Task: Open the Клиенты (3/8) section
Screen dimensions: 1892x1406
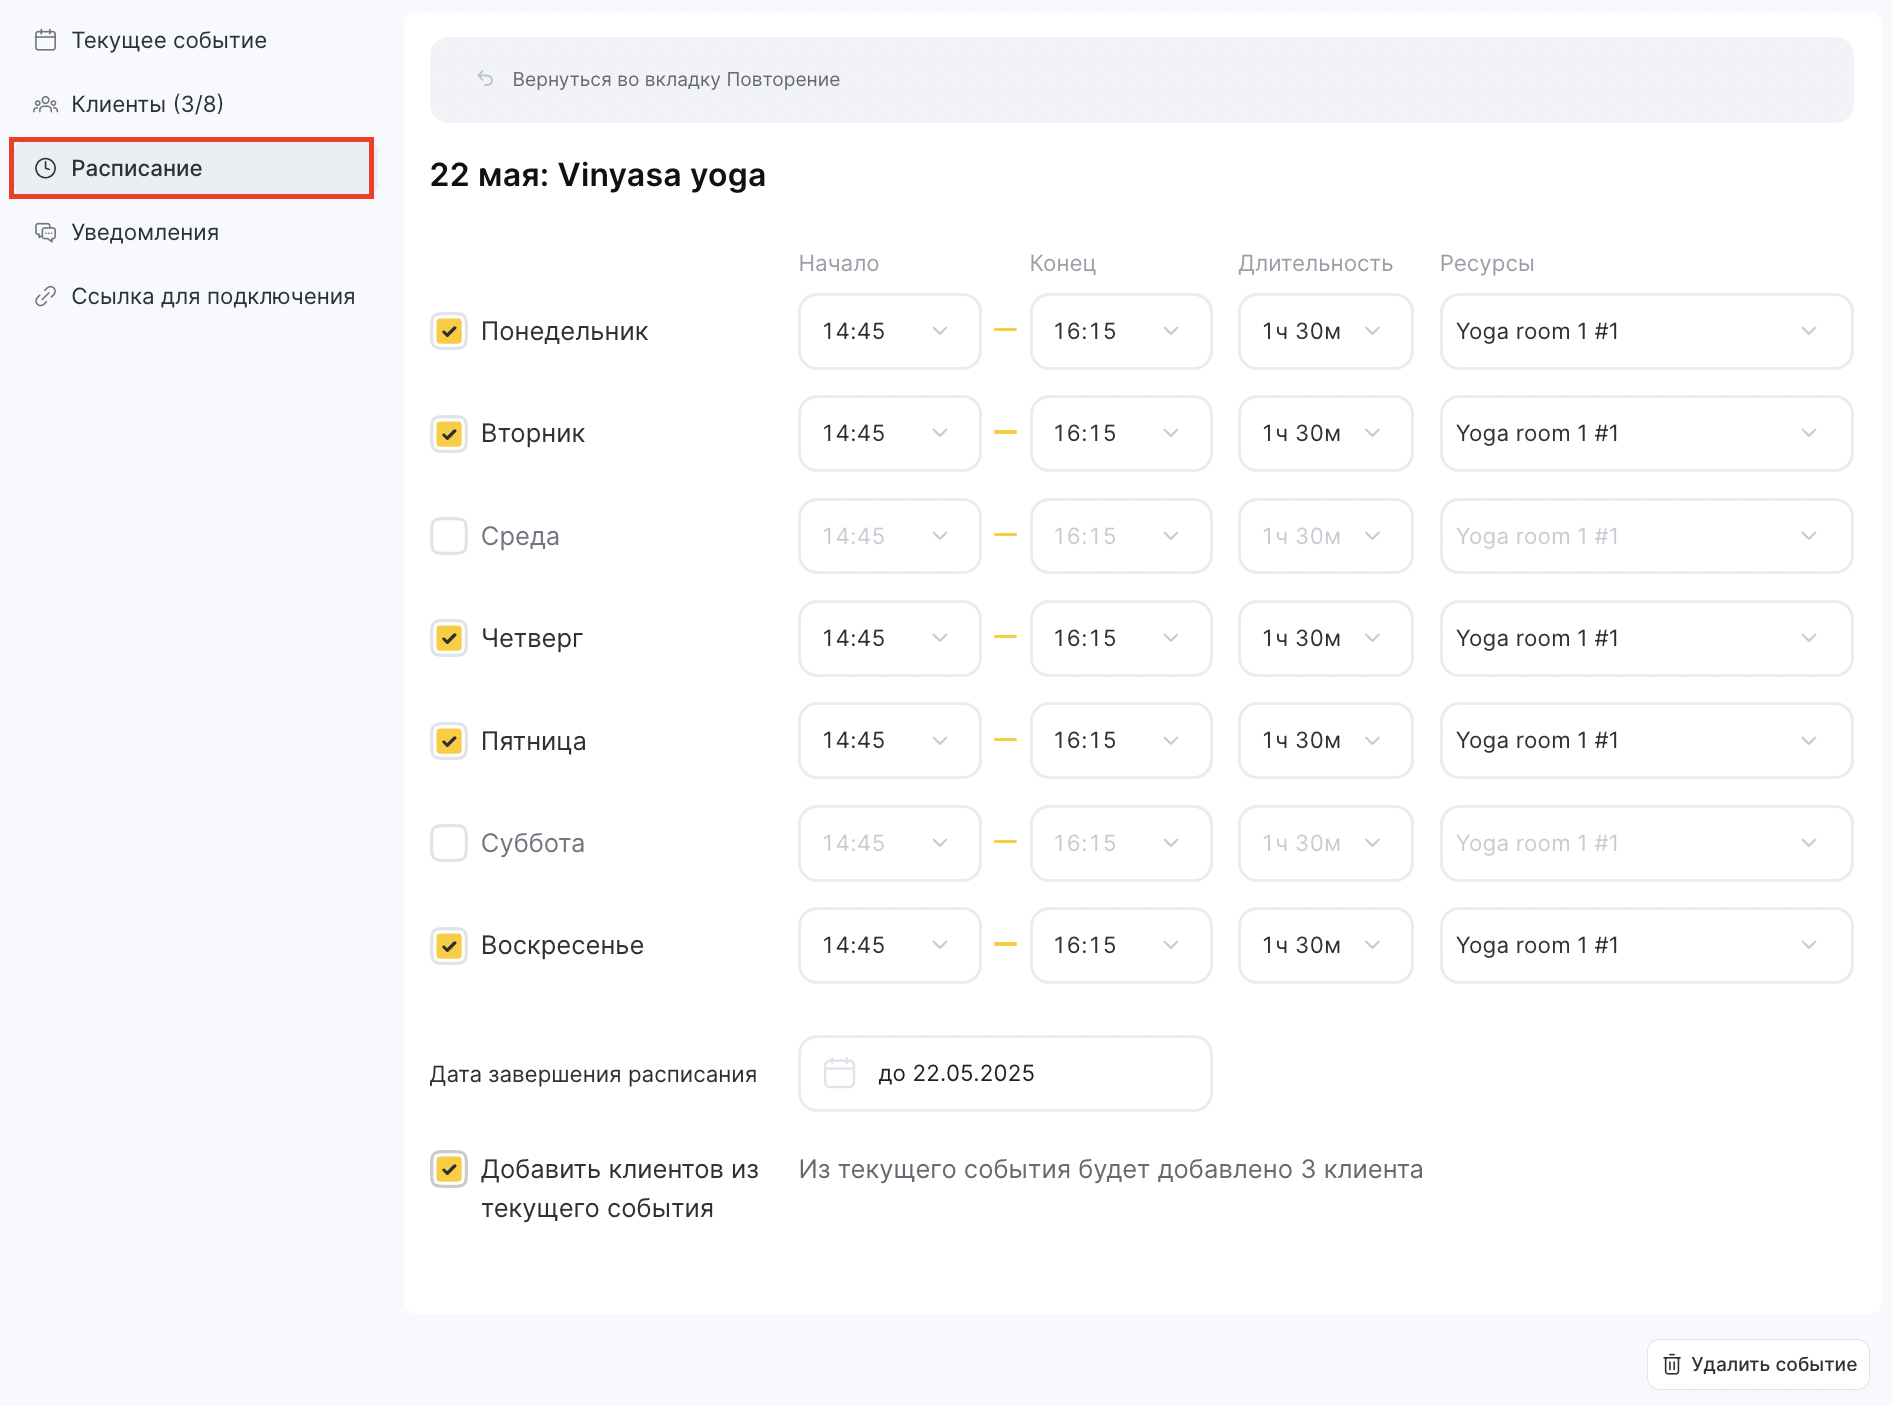Action: (191, 104)
